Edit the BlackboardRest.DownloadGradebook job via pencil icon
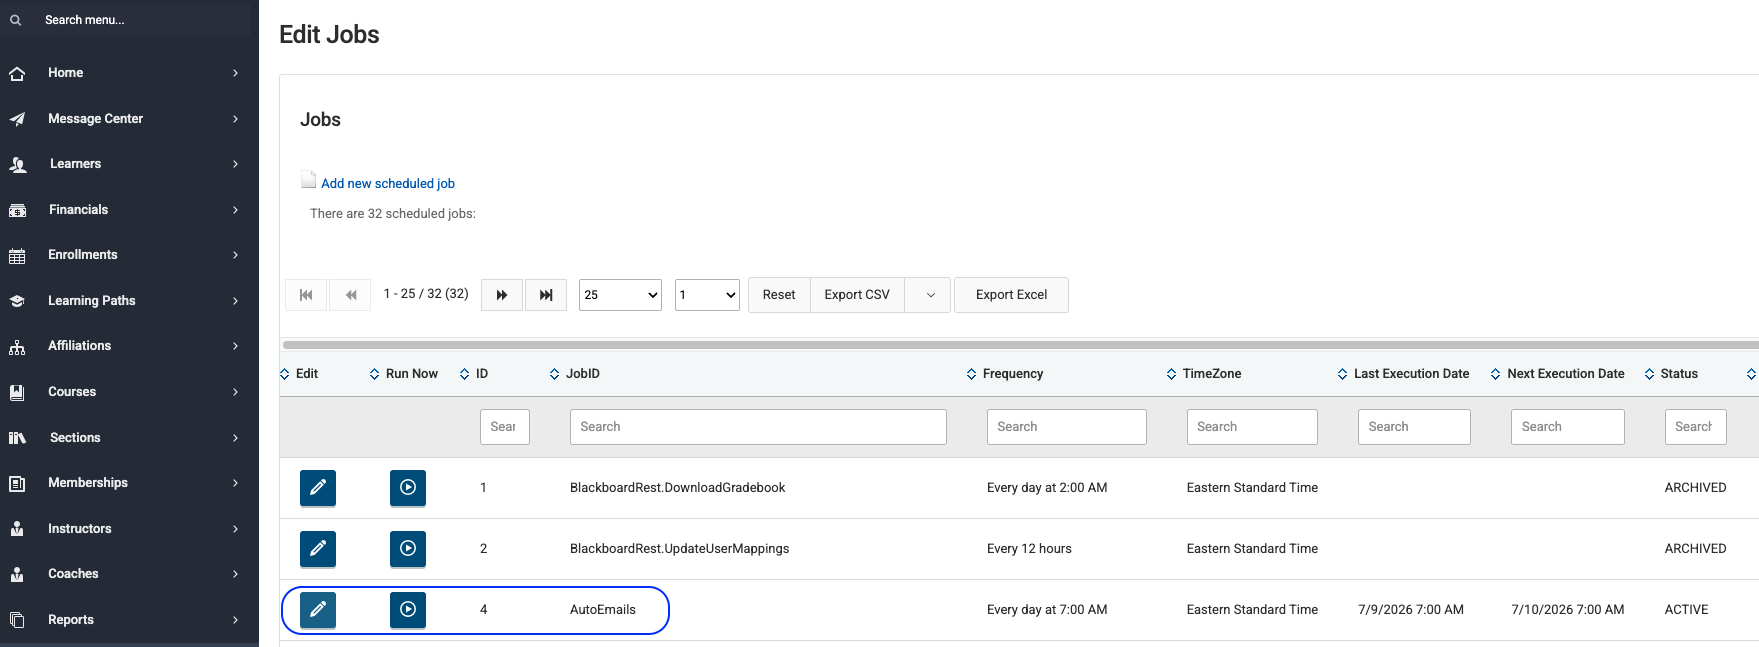This screenshot has width=1759, height=647. pos(318,488)
